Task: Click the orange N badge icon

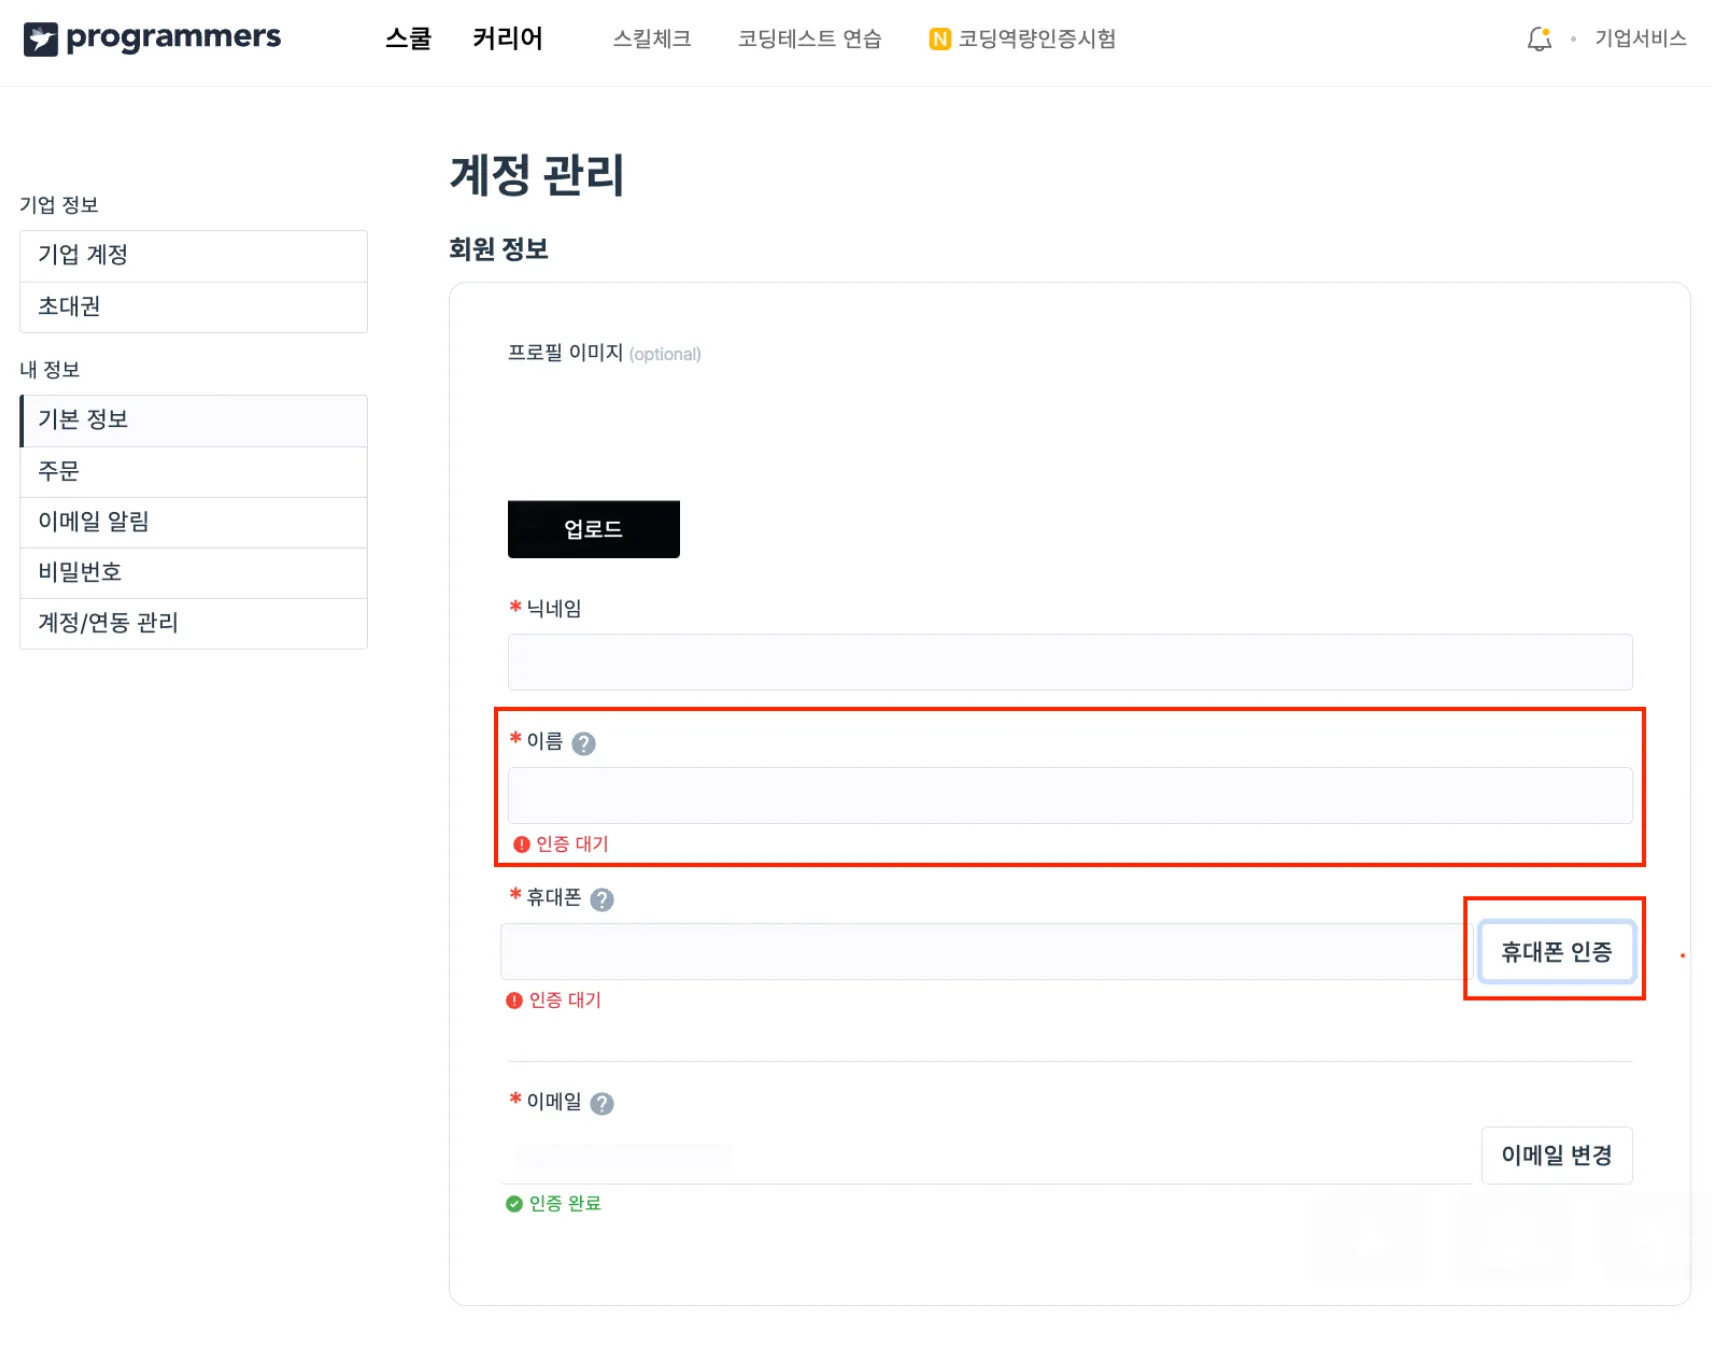Action: point(939,39)
